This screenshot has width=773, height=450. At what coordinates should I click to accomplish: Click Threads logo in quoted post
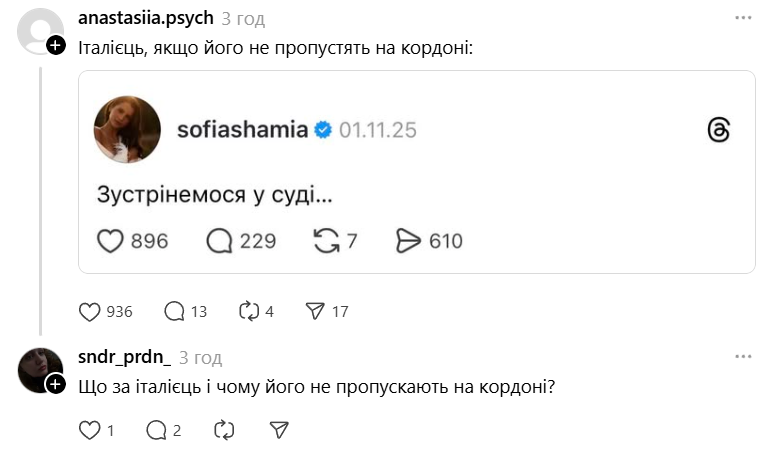pos(718,130)
